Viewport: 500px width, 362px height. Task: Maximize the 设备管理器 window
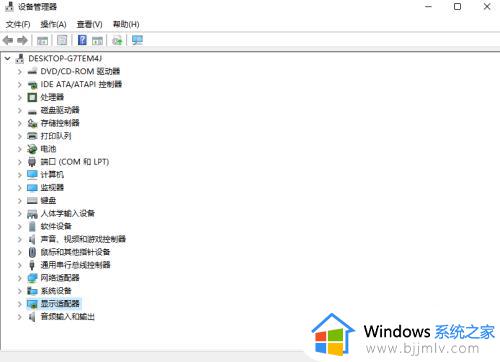pos(458,7)
